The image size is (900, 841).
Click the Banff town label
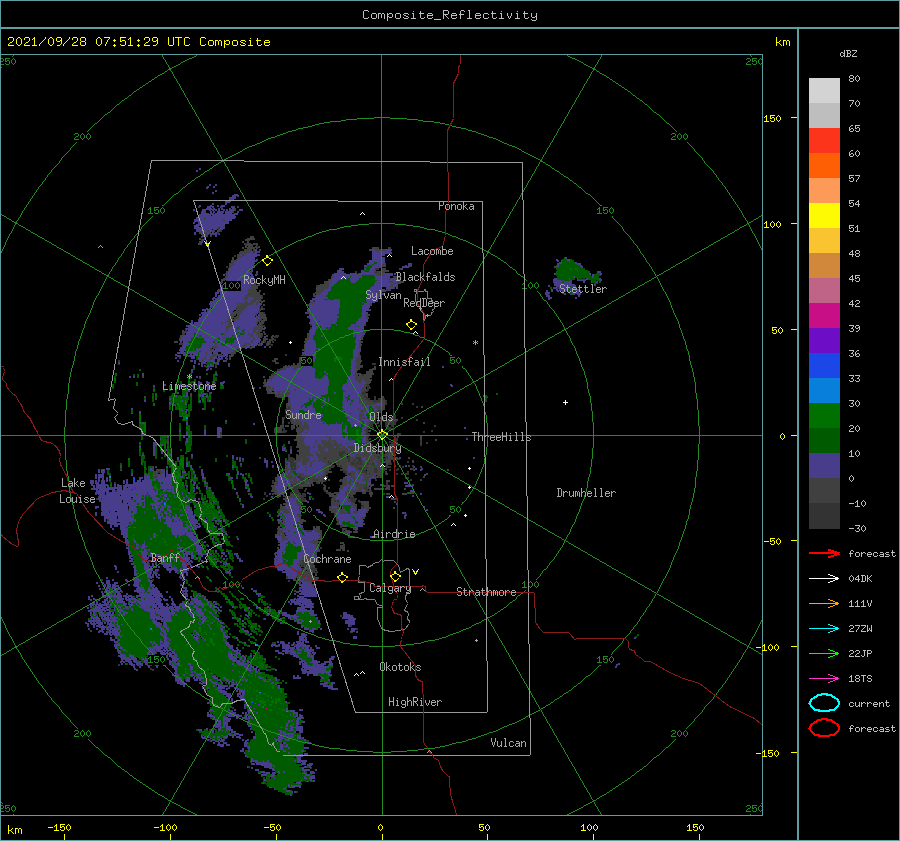click(165, 558)
